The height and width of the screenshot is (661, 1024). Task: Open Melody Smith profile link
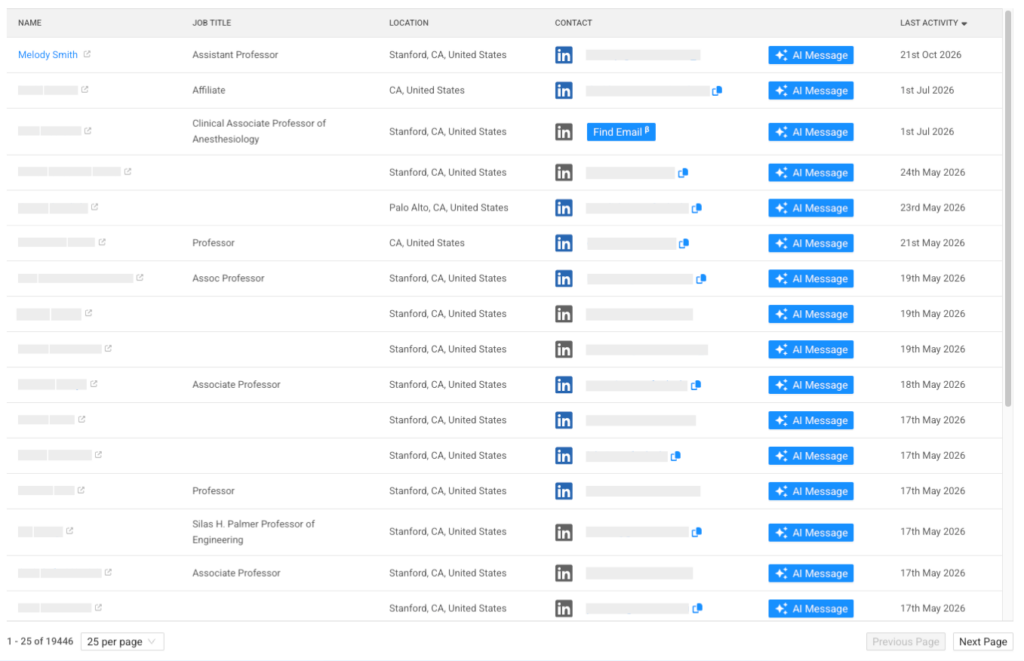(x=48, y=55)
